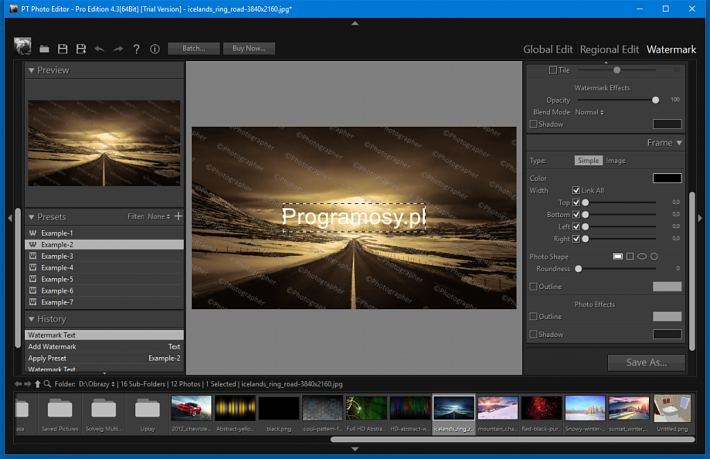Image resolution: width=710 pixels, height=459 pixels.
Task: Show the info circle icon
Action: [155, 49]
